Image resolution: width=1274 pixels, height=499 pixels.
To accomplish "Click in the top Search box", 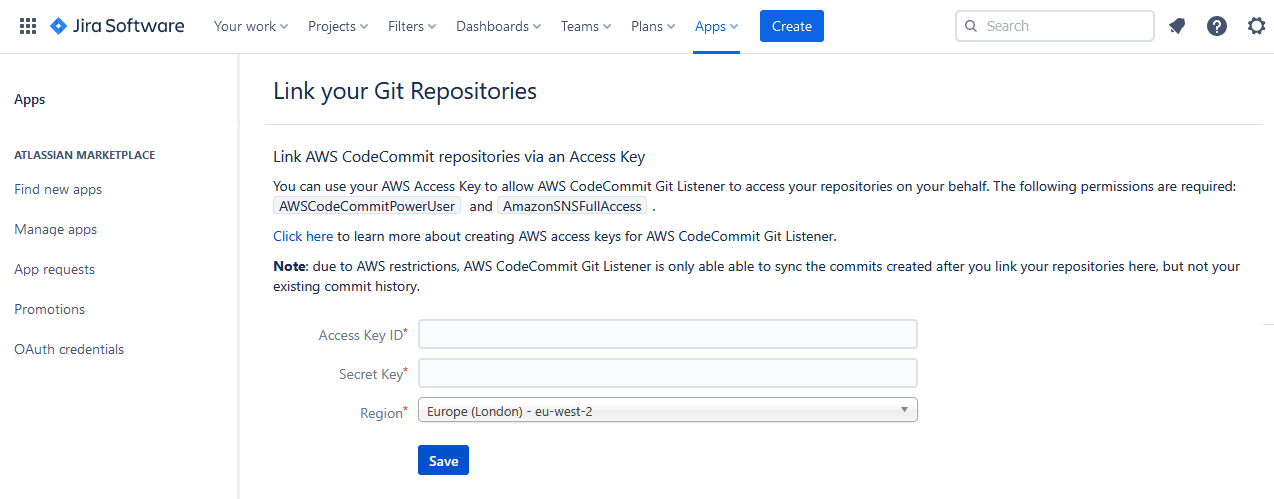I will pyautogui.click(x=1055, y=26).
